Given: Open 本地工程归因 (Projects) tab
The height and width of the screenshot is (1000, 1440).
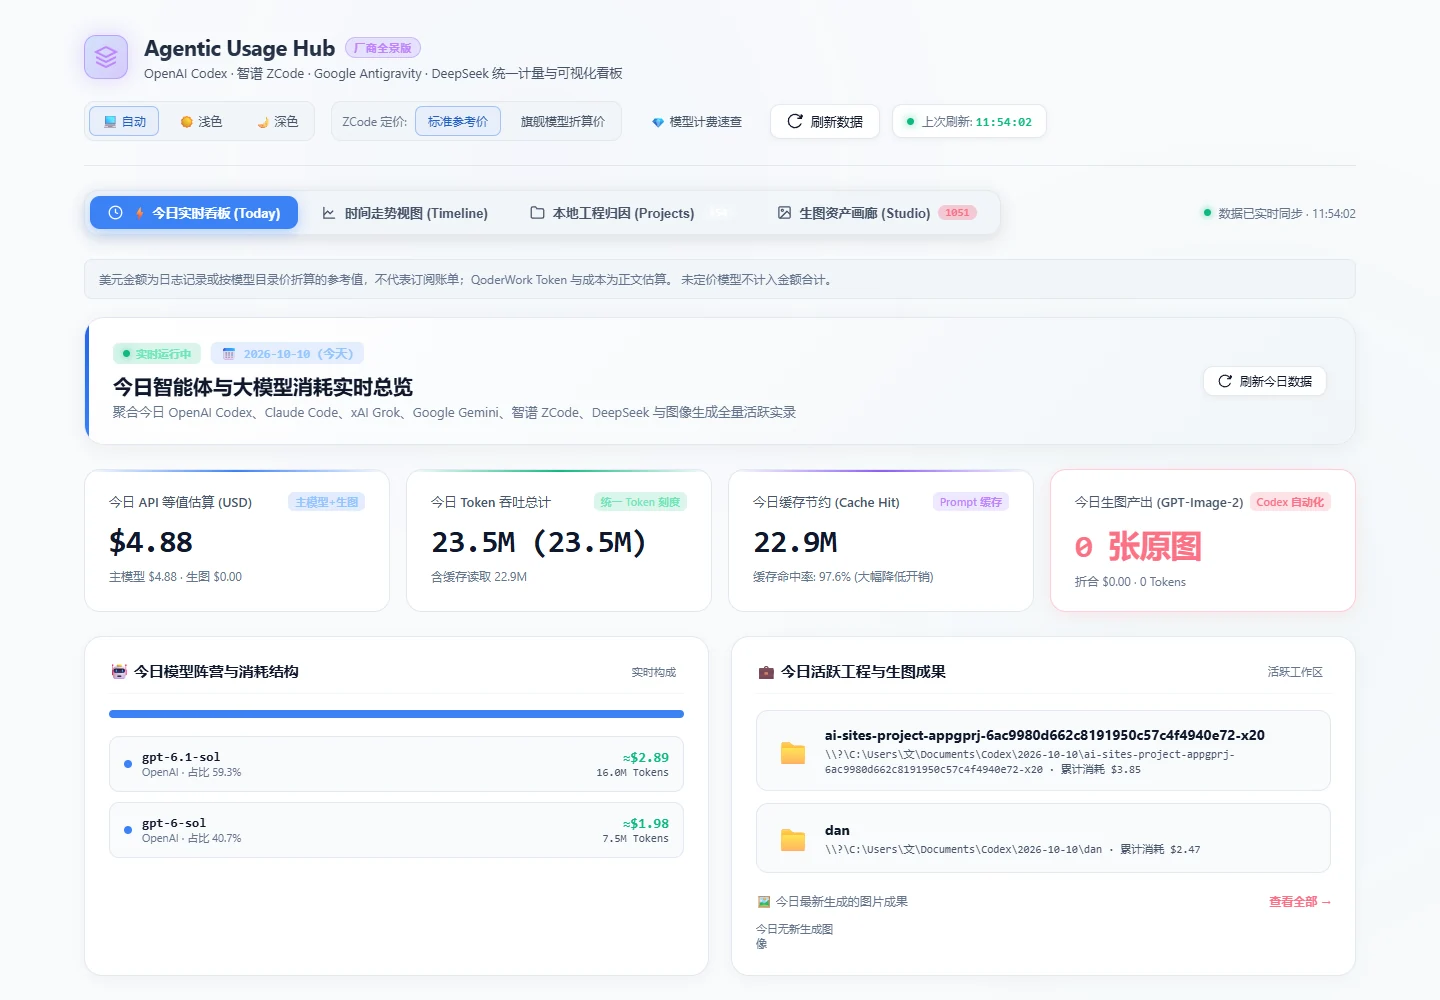Looking at the screenshot, I should pyautogui.click(x=632, y=213).
